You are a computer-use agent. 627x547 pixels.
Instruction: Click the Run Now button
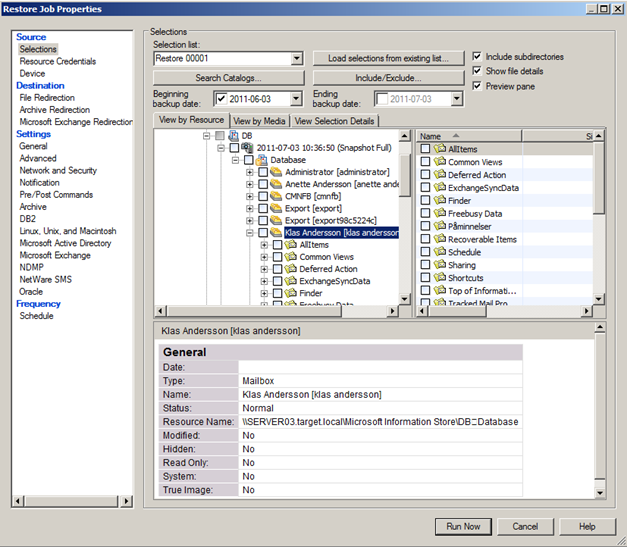click(x=463, y=527)
